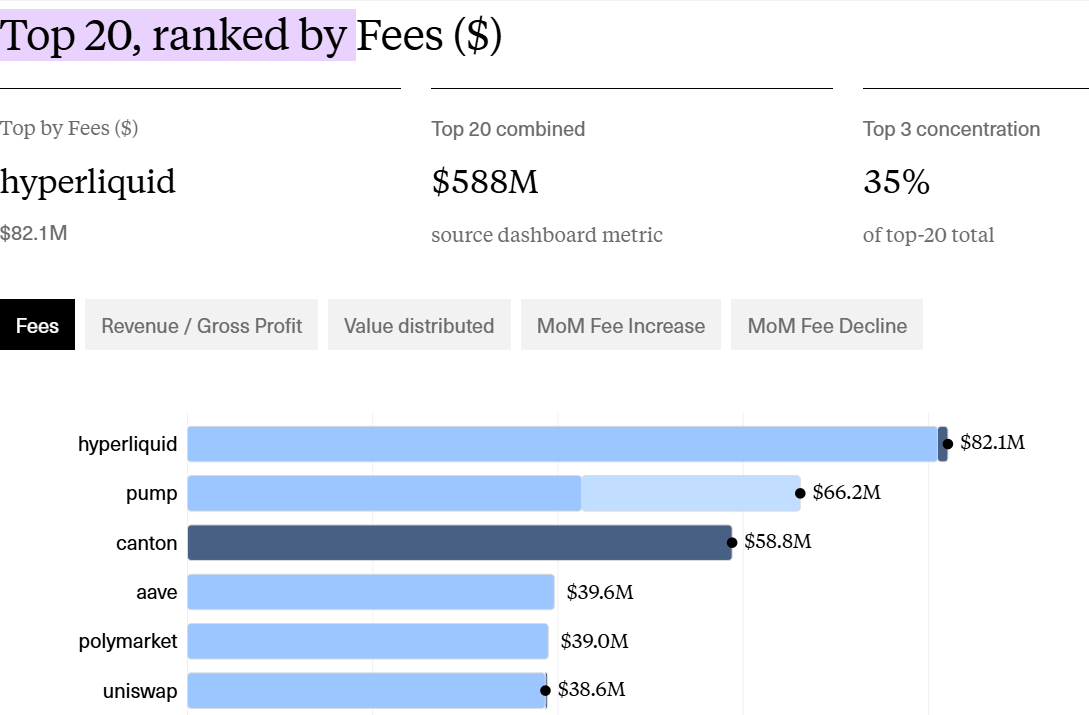Click the $38.6M value label

pyautogui.click(x=592, y=689)
